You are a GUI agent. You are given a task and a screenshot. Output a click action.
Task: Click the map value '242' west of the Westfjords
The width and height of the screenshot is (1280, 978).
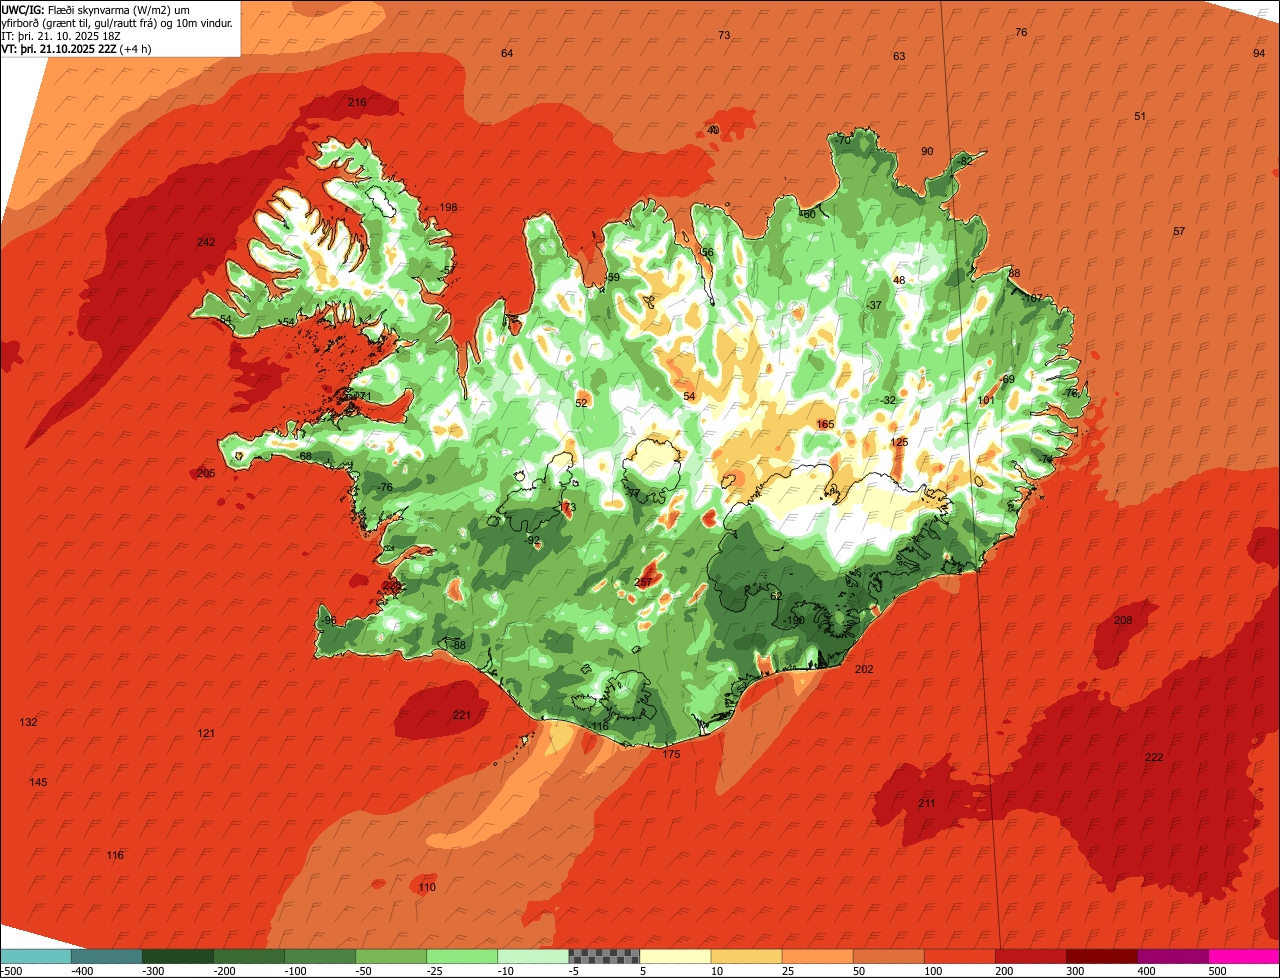[x=206, y=242]
